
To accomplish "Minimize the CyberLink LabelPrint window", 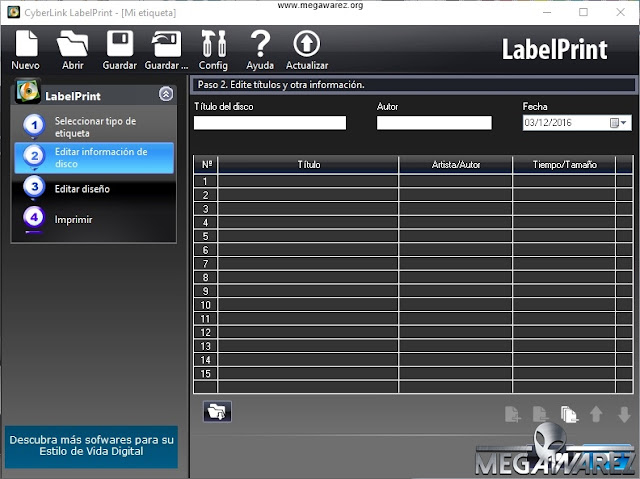I will click(547, 12).
